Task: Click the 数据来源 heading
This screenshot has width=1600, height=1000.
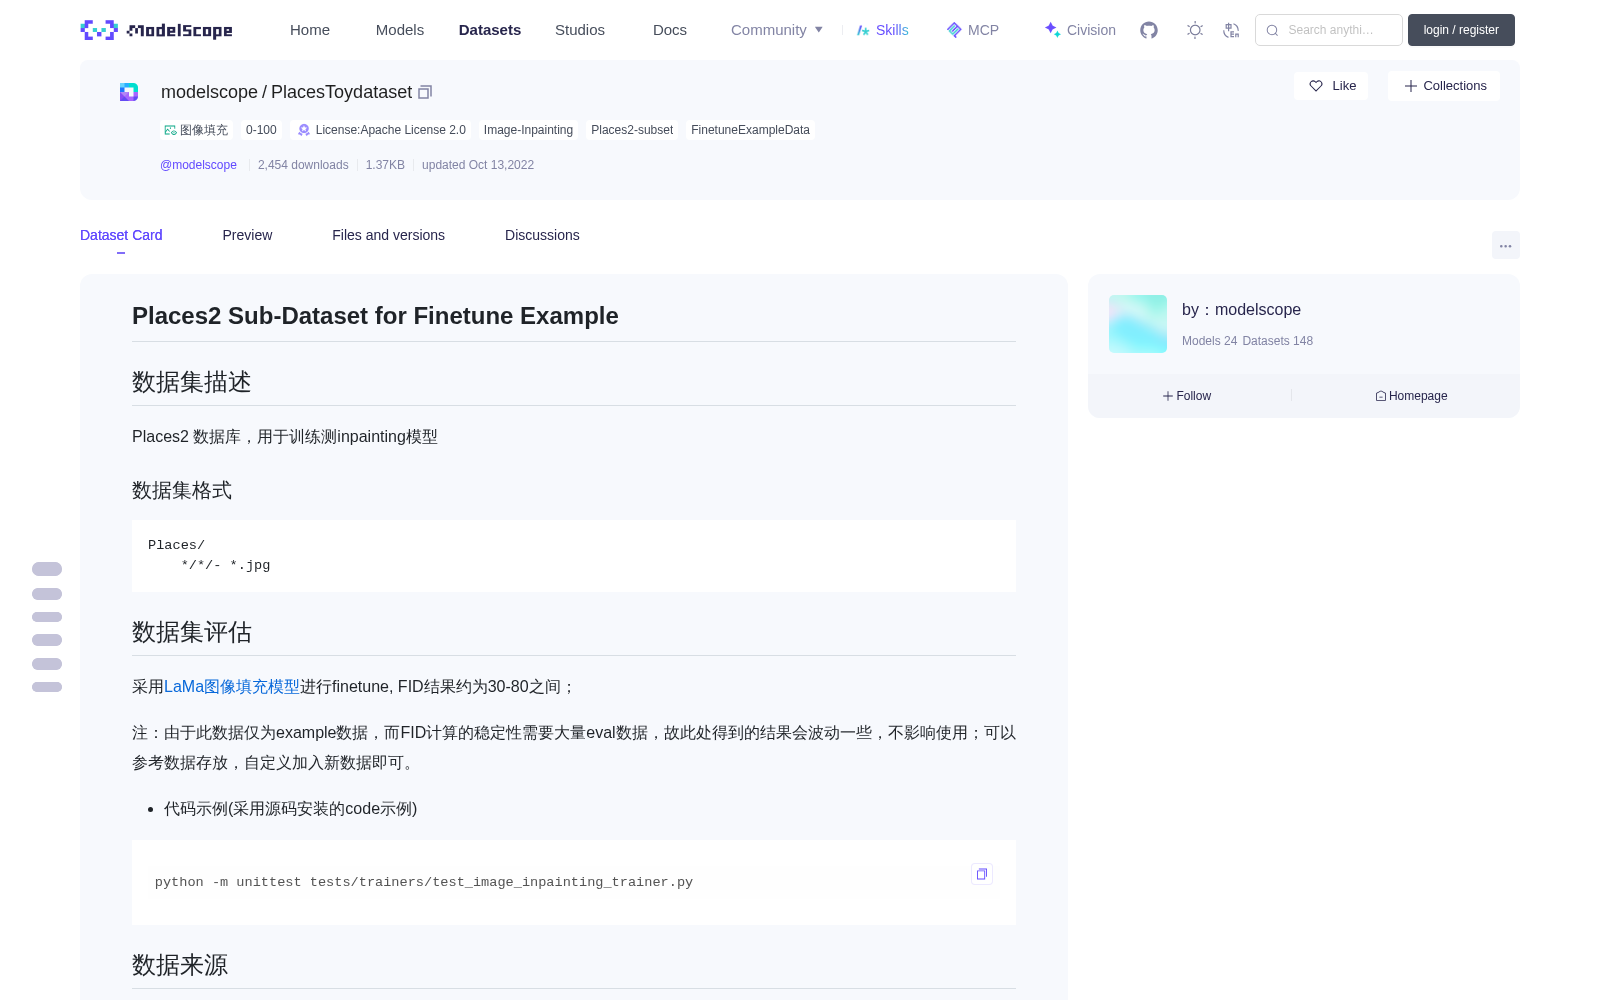Action: 180,965
